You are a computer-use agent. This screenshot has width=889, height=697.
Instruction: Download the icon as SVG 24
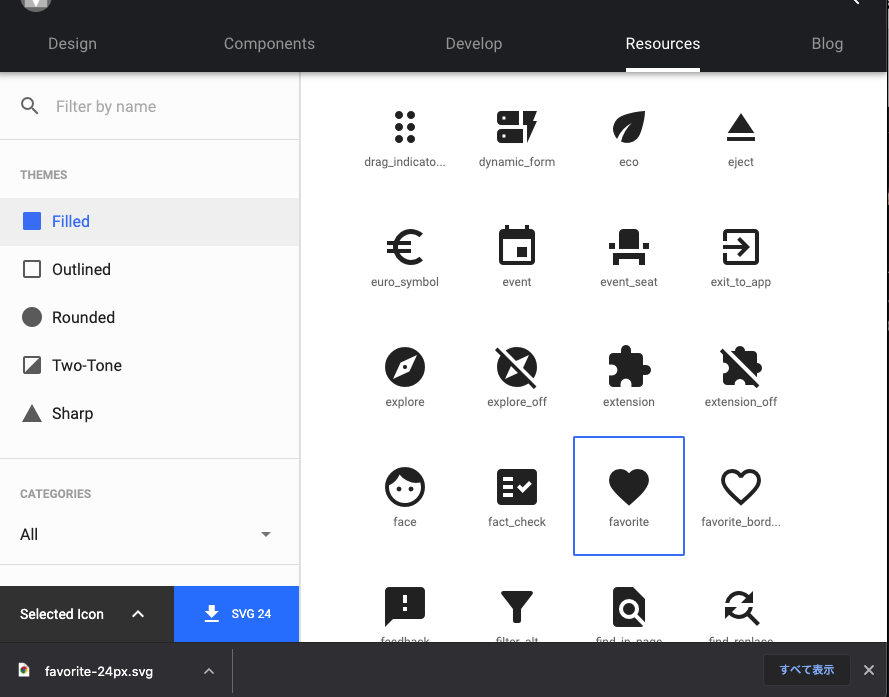(236, 614)
